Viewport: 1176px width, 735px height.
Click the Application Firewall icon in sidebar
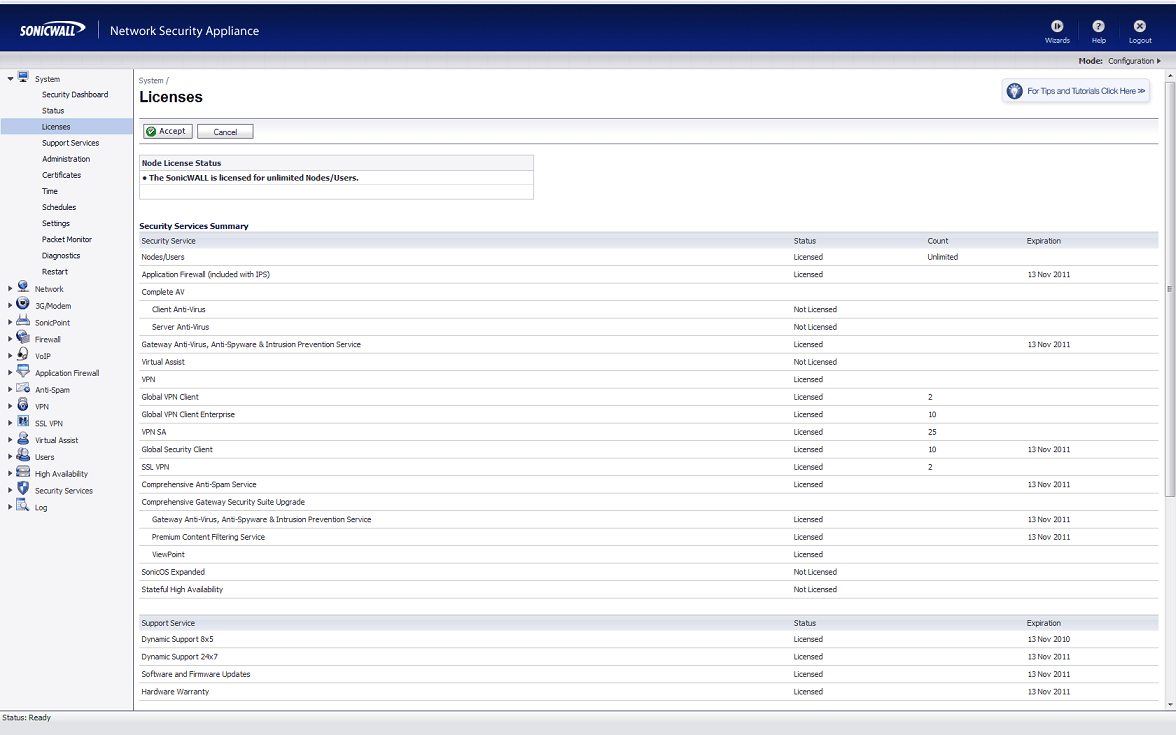pyautogui.click(x=23, y=371)
